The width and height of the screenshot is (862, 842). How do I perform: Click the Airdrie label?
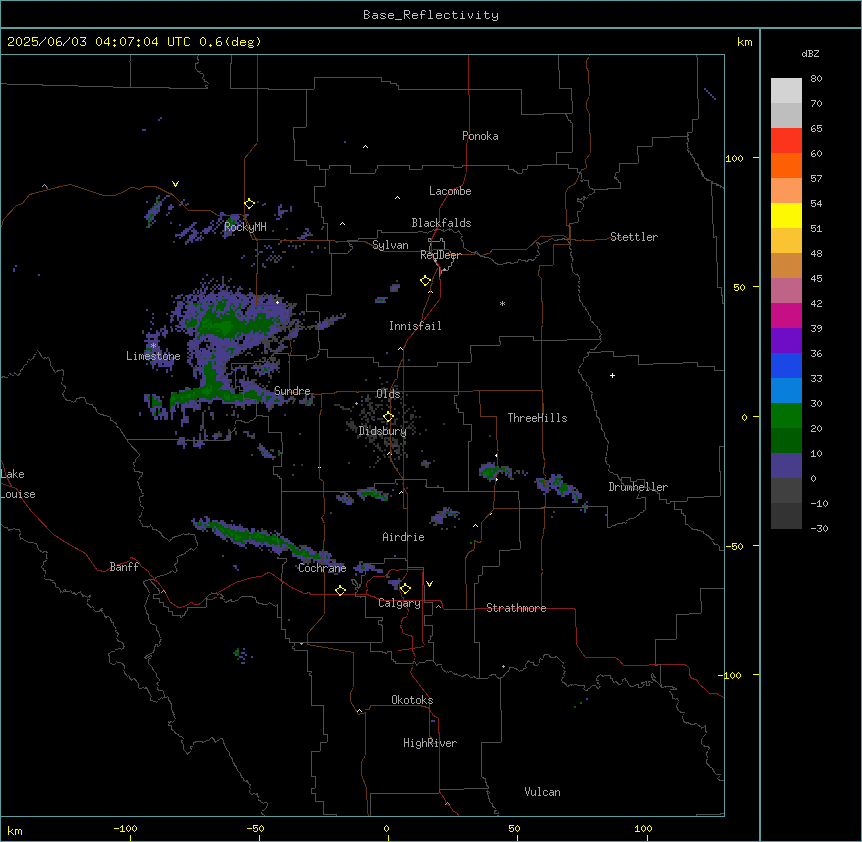coord(403,537)
